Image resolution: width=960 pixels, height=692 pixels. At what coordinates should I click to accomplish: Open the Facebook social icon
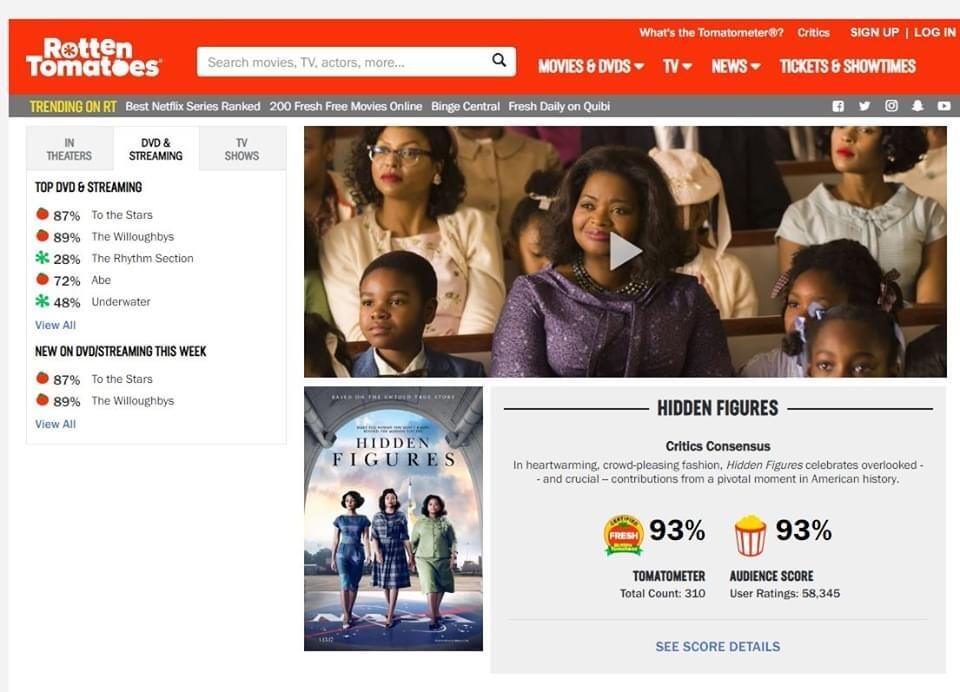coord(838,106)
